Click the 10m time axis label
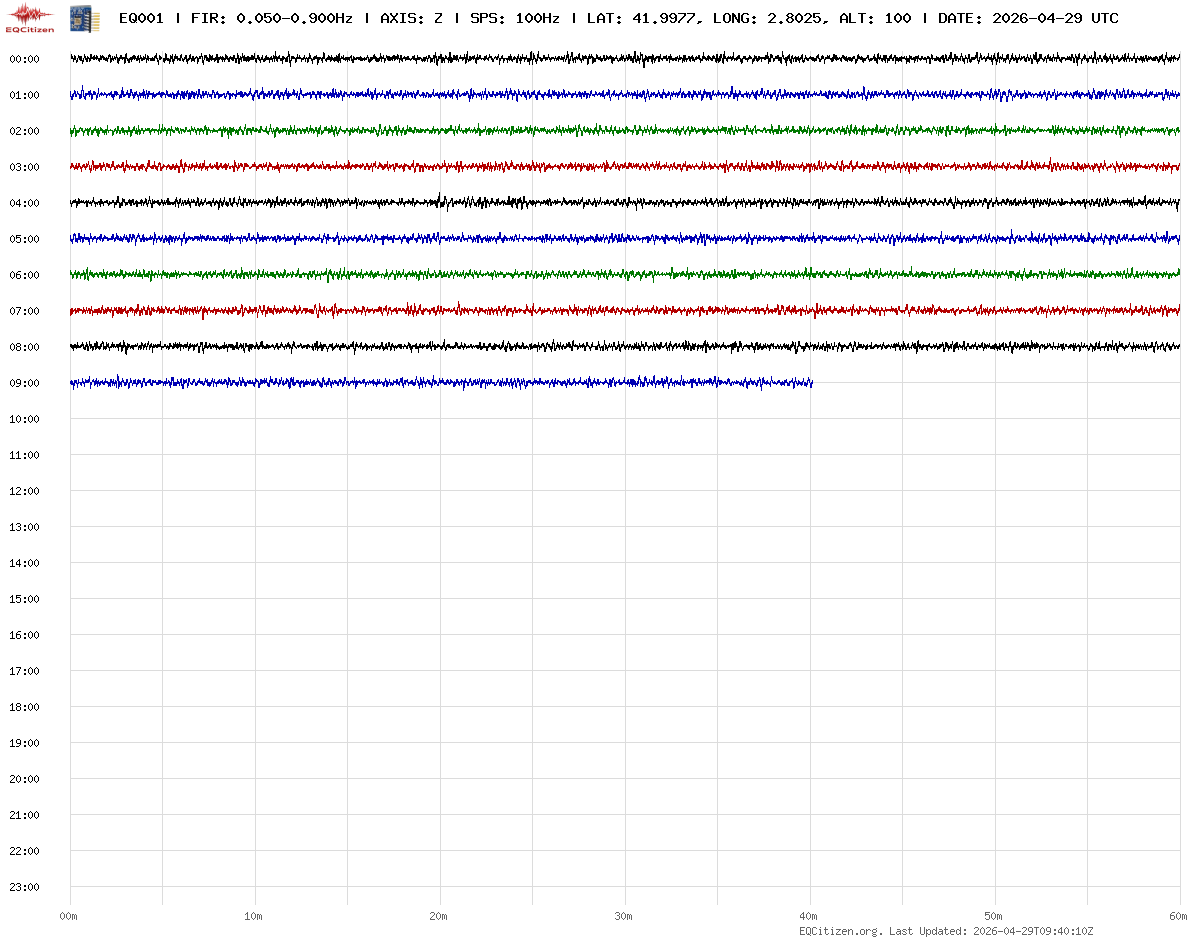This screenshot has height=940, width=1200. click(254, 916)
